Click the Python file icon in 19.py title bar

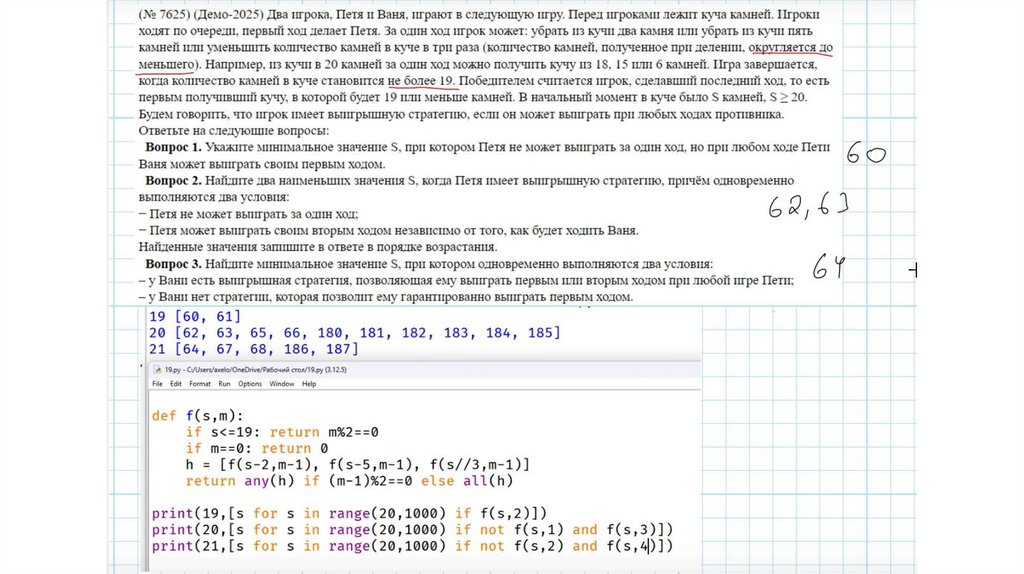(x=157, y=370)
